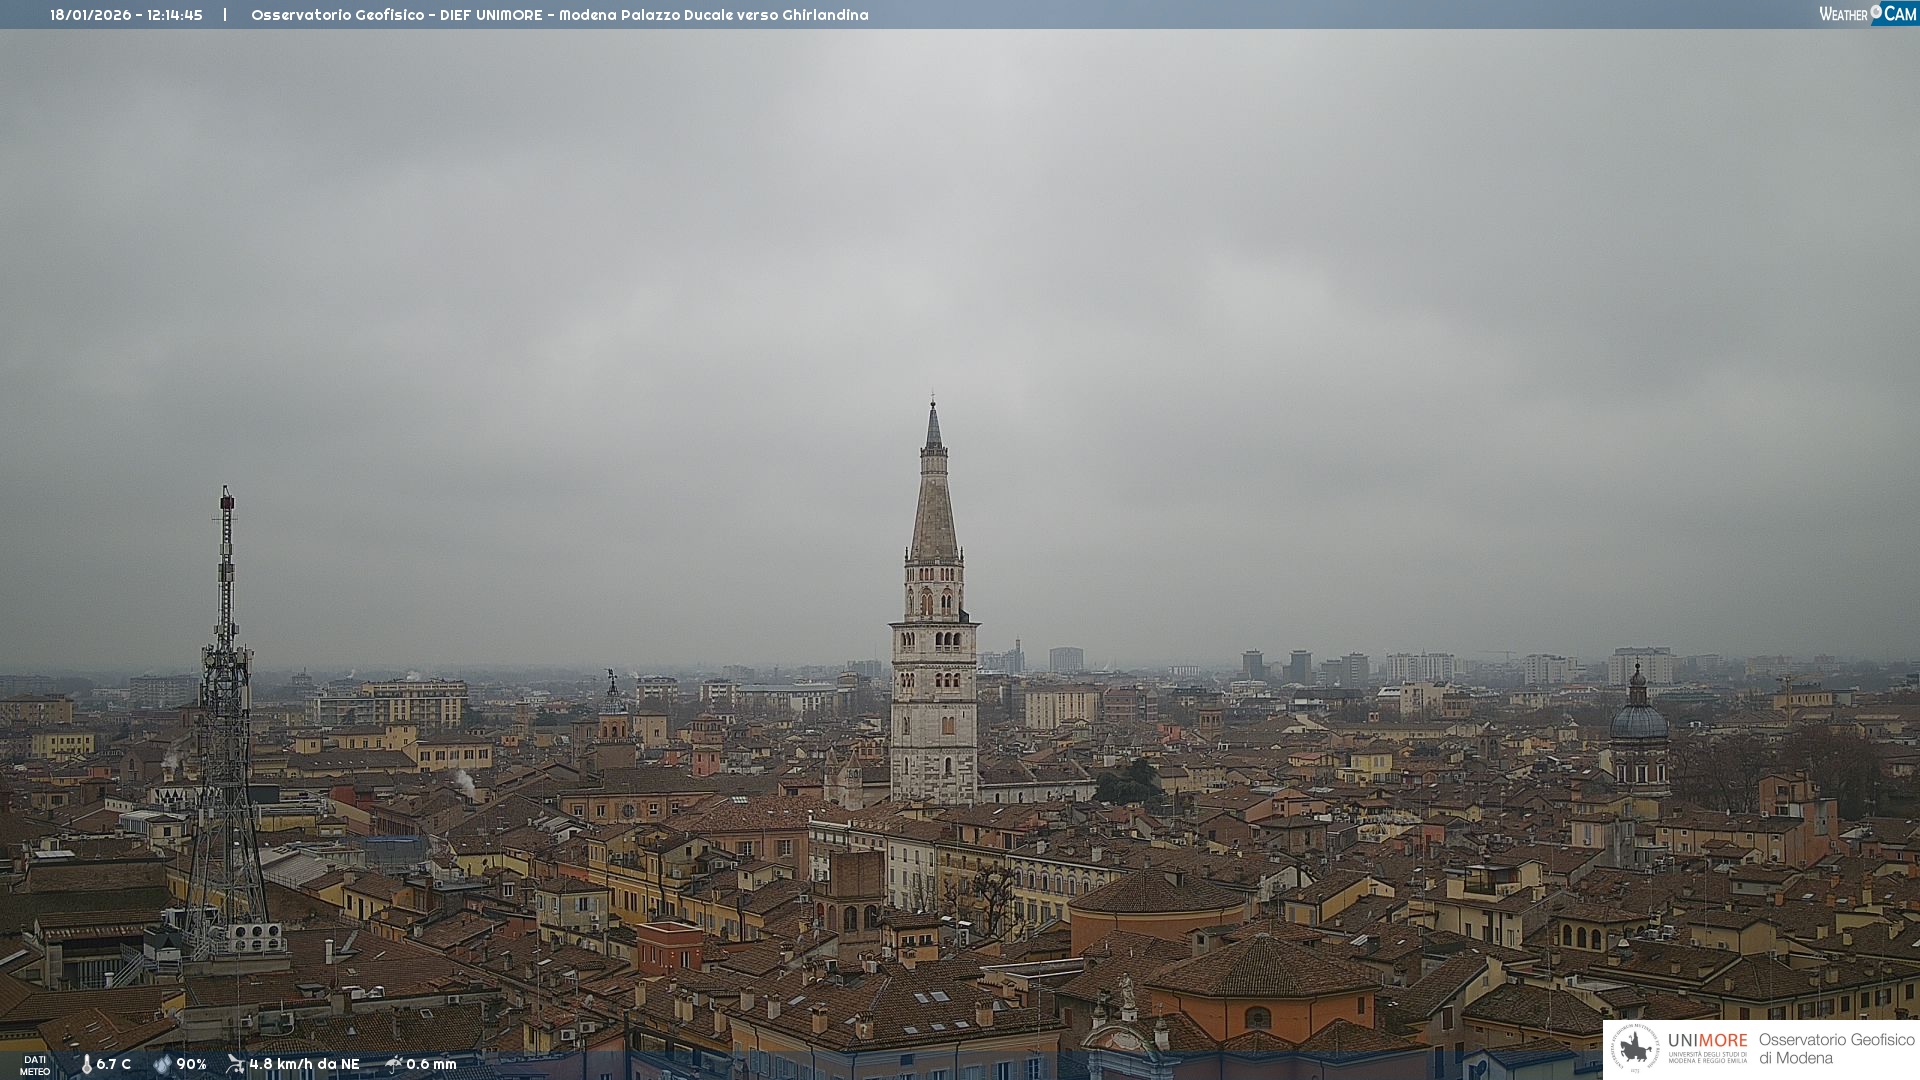The height and width of the screenshot is (1080, 1920).
Task: Click the wind anemometer icon
Action: tap(235, 1064)
